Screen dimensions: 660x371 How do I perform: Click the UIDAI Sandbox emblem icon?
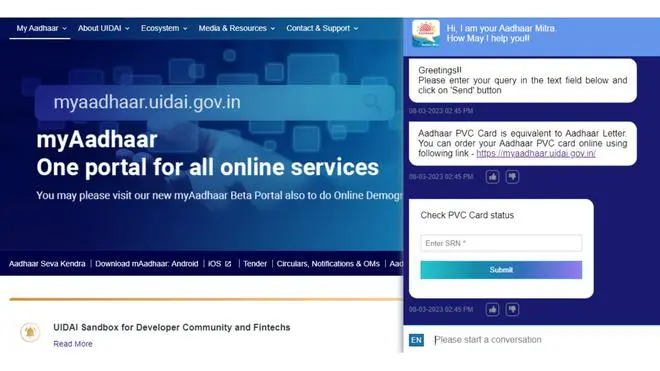pos(30,332)
